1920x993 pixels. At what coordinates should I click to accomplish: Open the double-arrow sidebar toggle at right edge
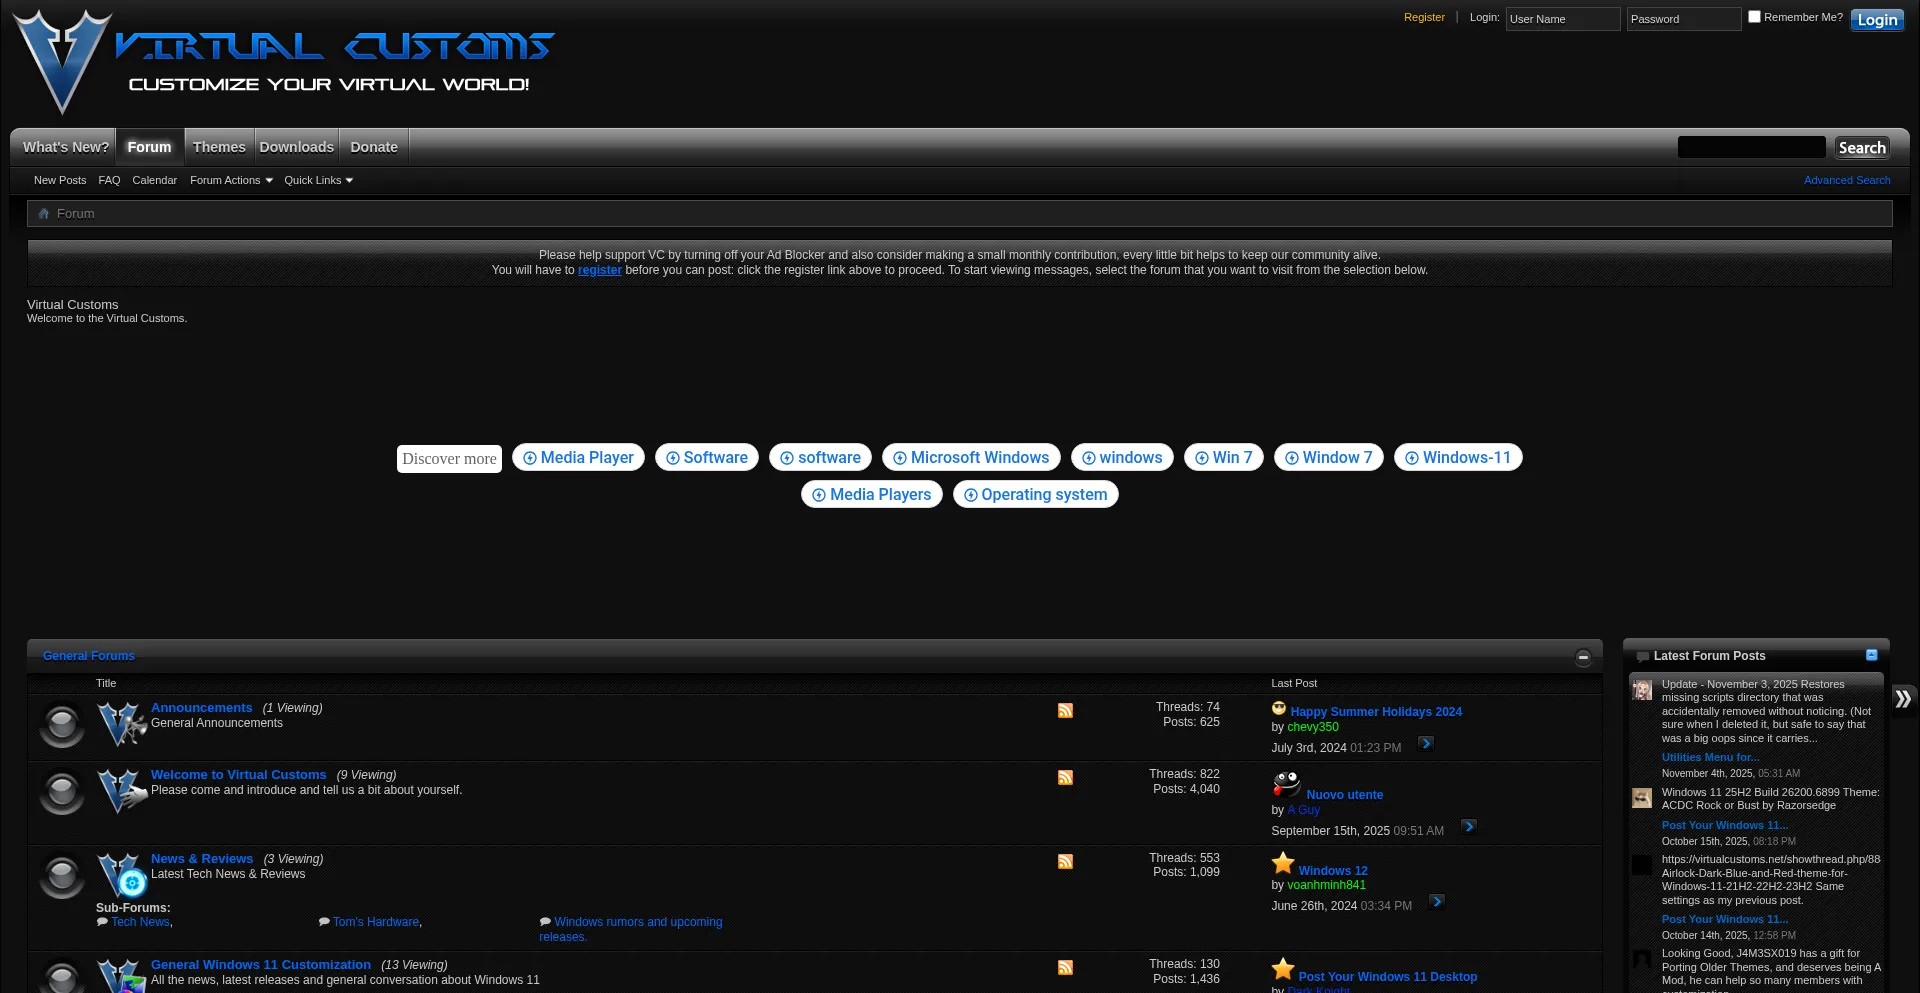[1903, 699]
